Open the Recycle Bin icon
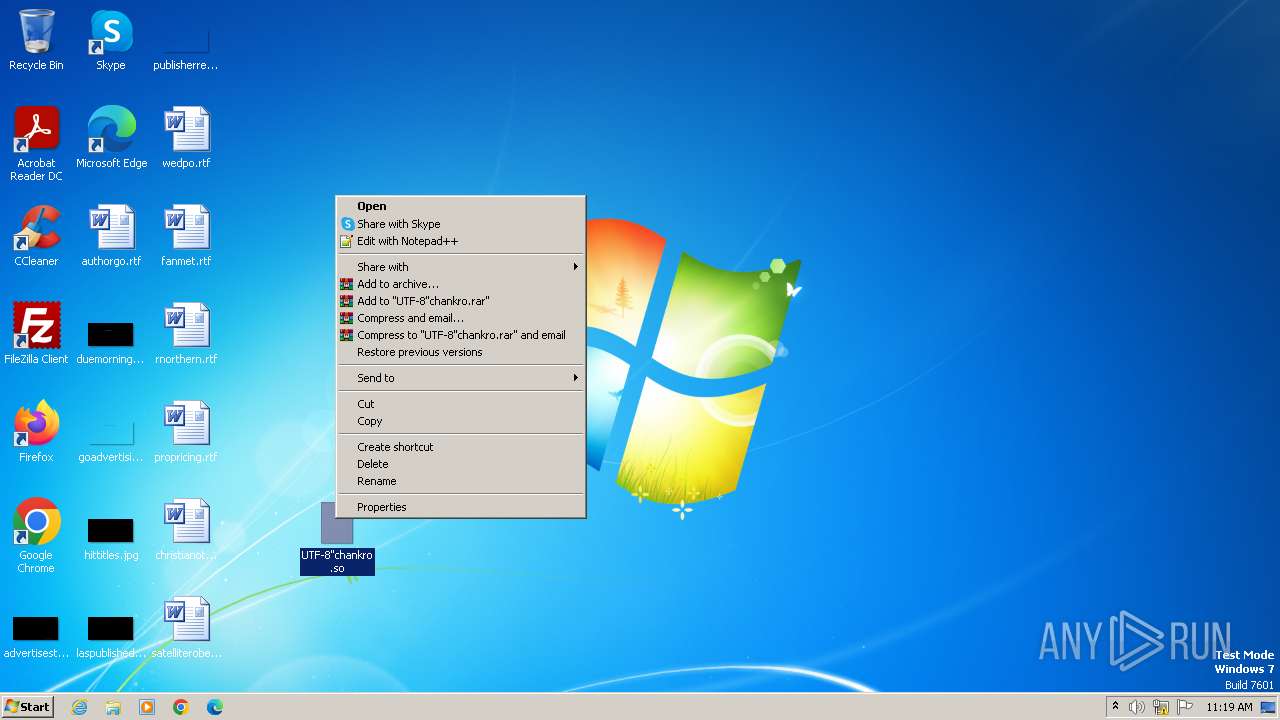The image size is (1280, 720). pyautogui.click(x=36, y=40)
